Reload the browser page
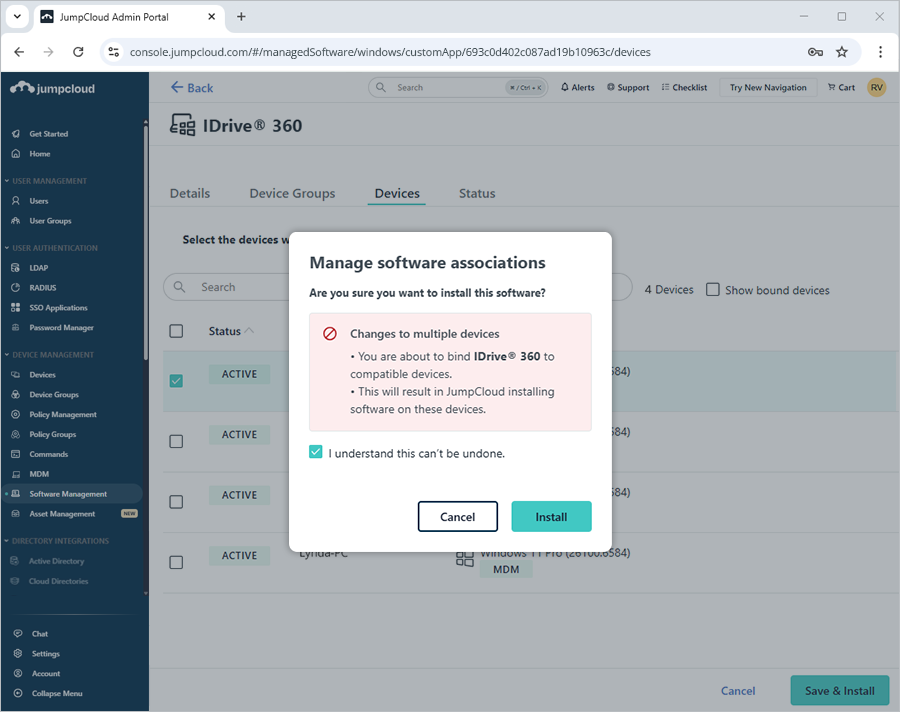This screenshot has height=712, width=900. pyautogui.click(x=78, y=52)
